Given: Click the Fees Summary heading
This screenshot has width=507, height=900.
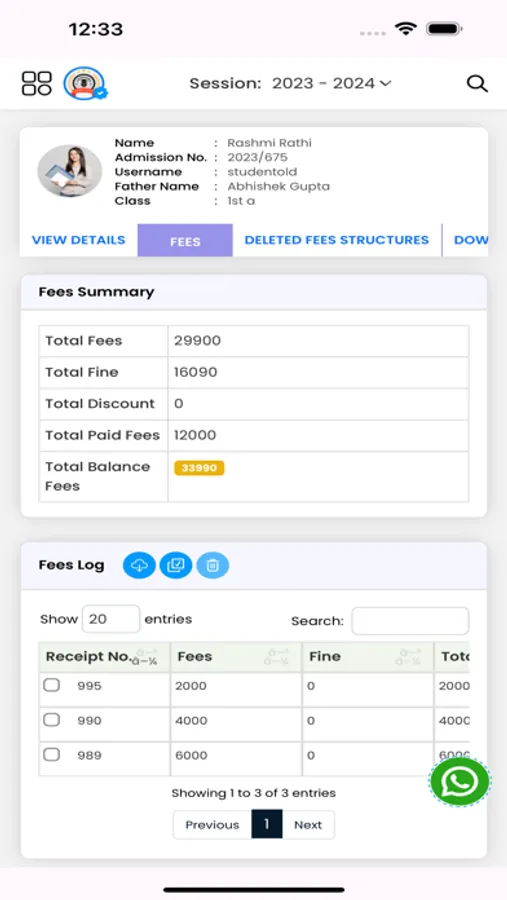Looking at the screenshot, I should (x=96, y=292).
